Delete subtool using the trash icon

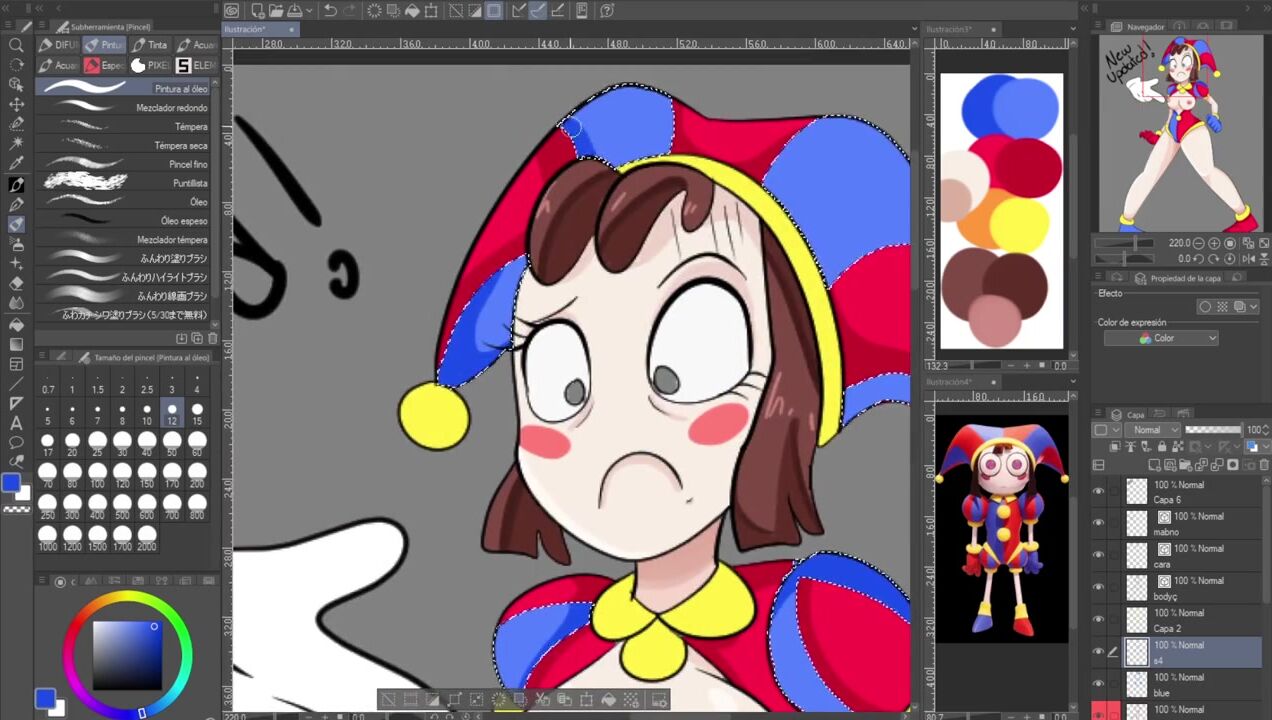(x=212, y=339)
